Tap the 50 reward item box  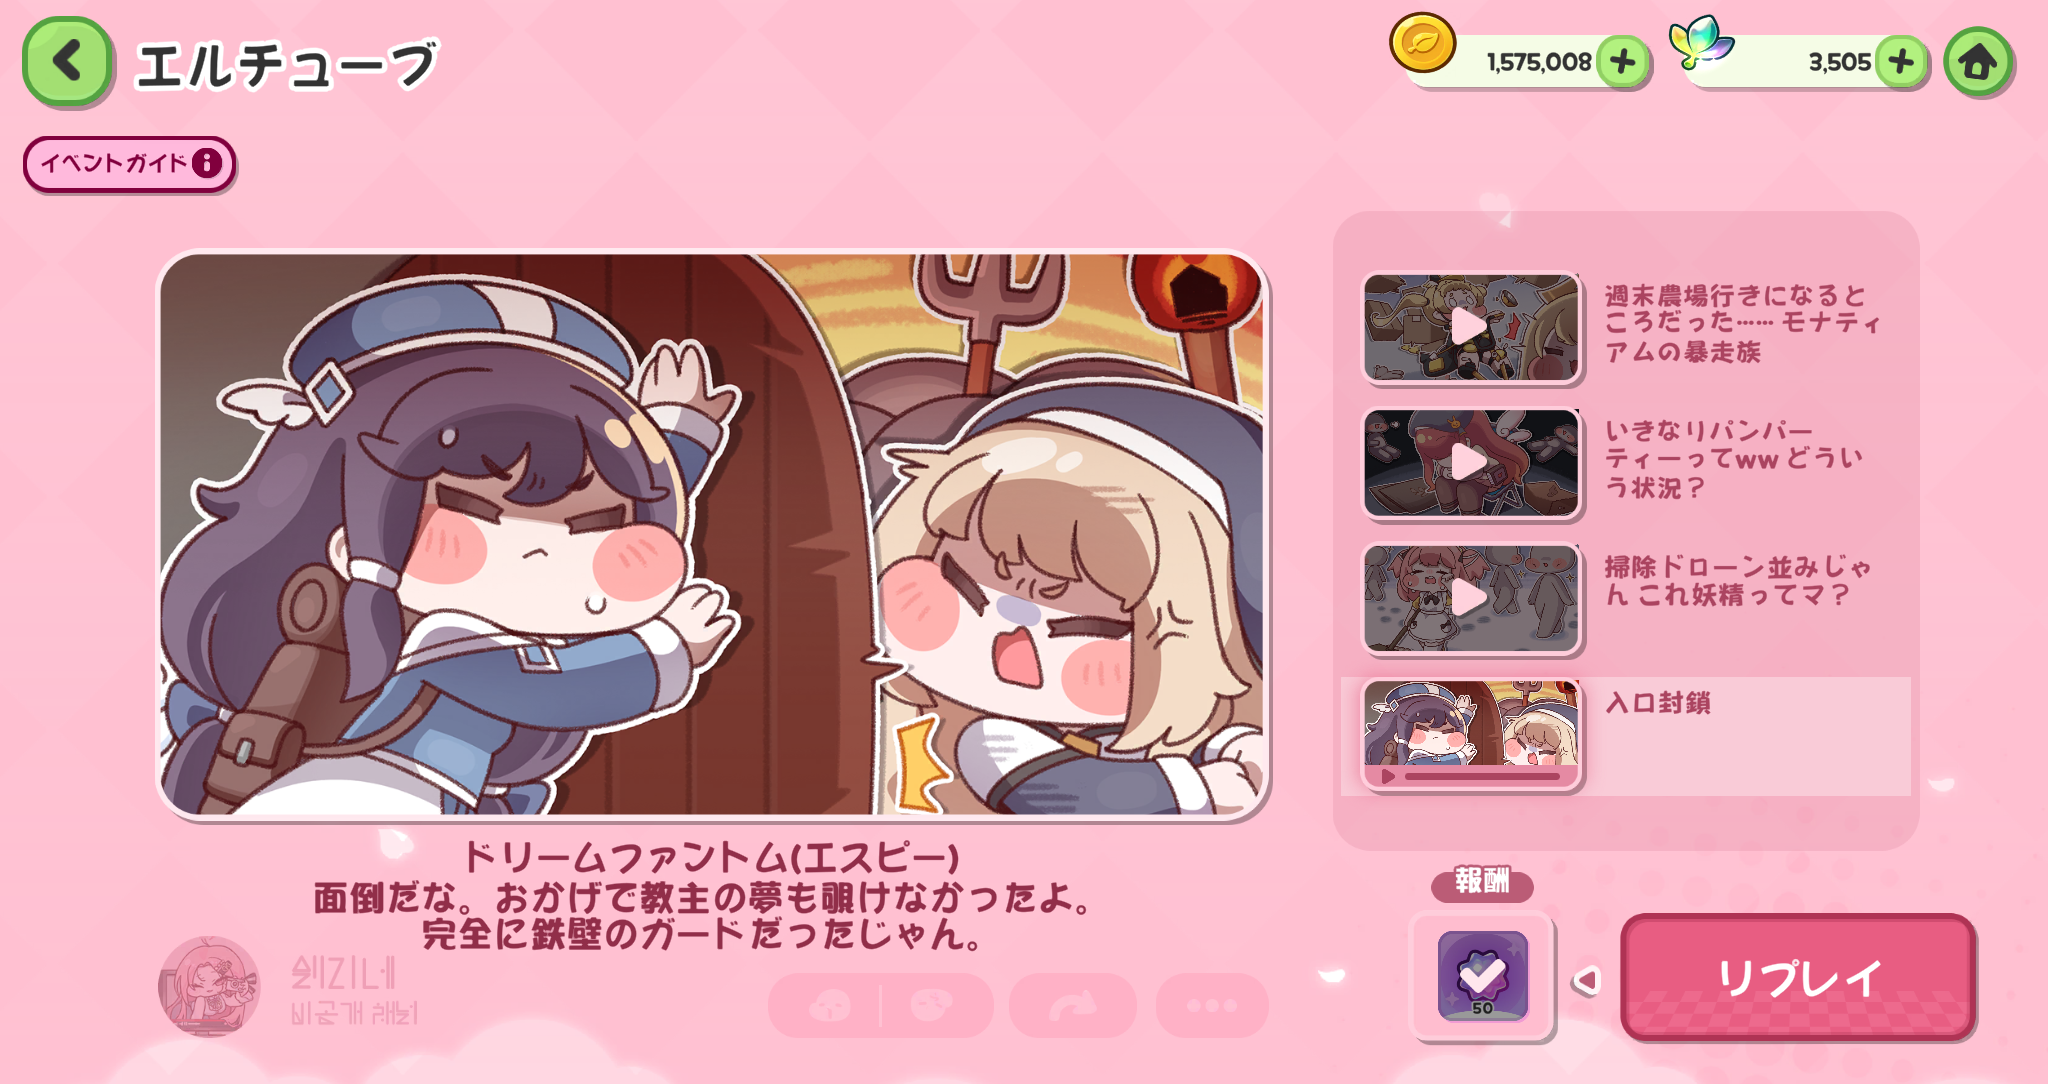[1482, 977]
